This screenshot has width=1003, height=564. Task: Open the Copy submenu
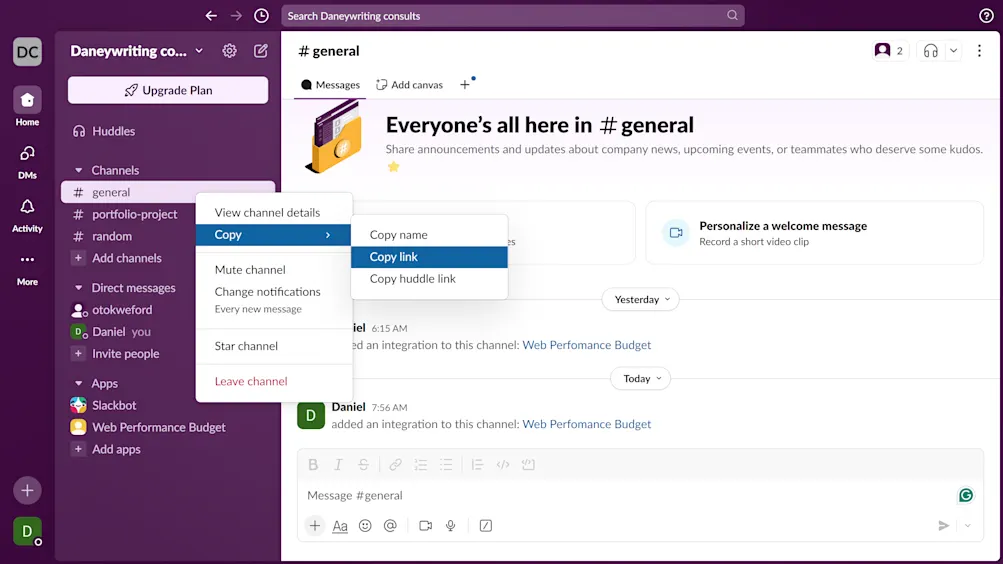(x=274, y=235)
